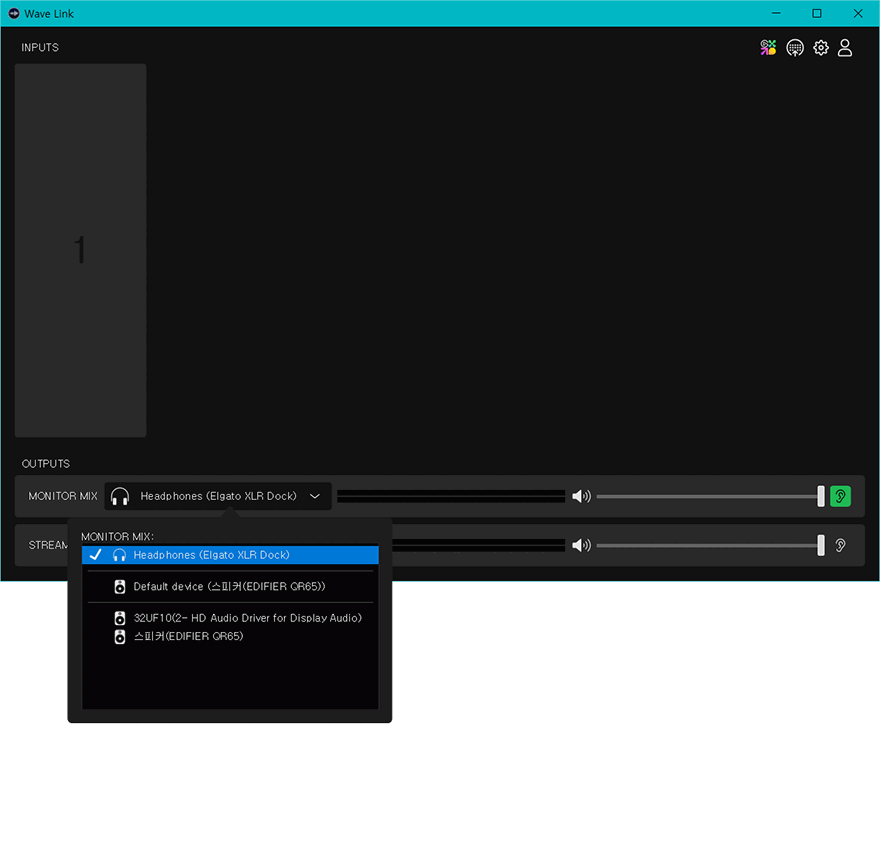Toggle the green Monitor Mix ear listen button
880x847 pixels.
point(840,496)
